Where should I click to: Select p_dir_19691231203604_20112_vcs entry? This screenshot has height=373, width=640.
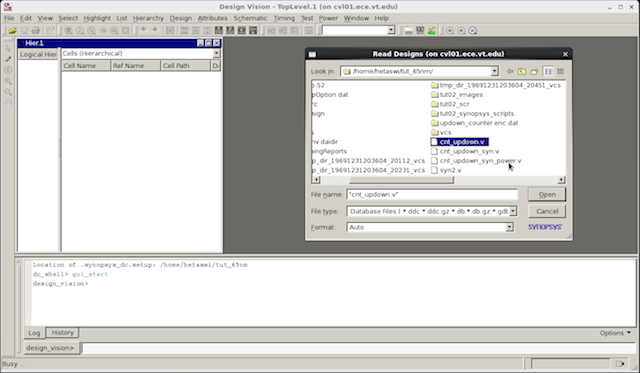point(368,161)
